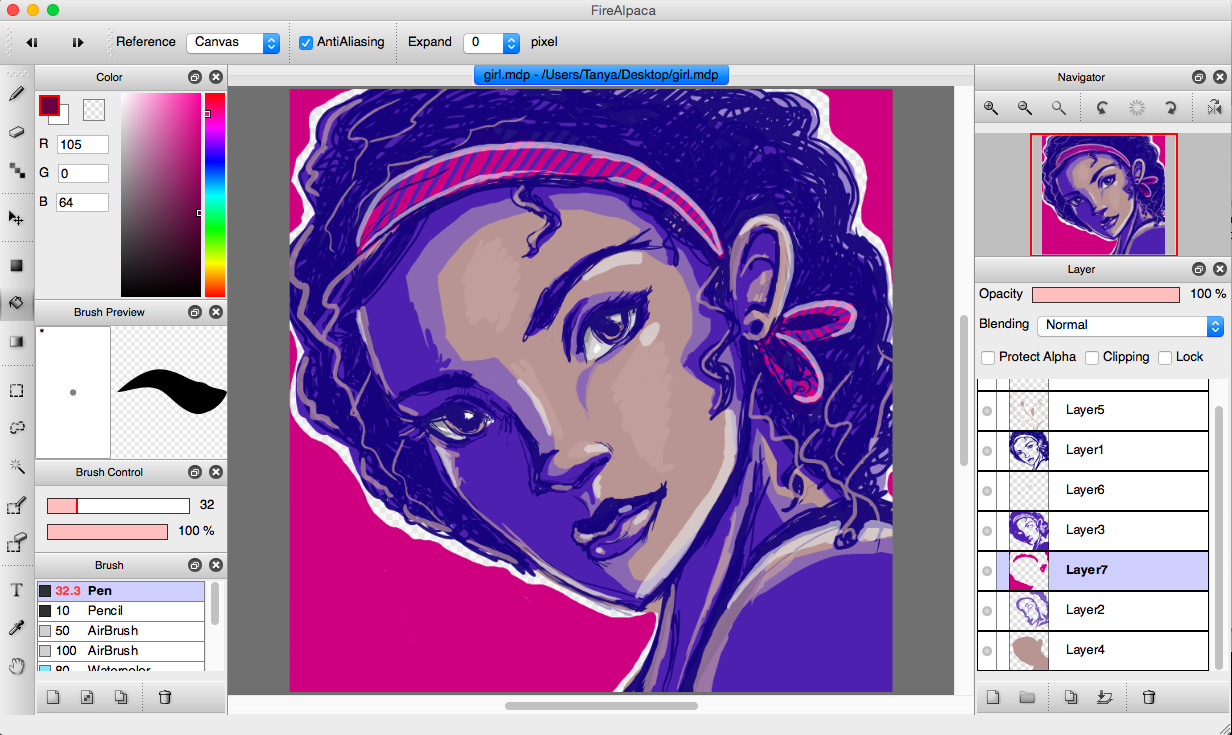Undock the Brush Control panel
The image size is (1232, 735).
pyautogui.click(x=195, y=472)
